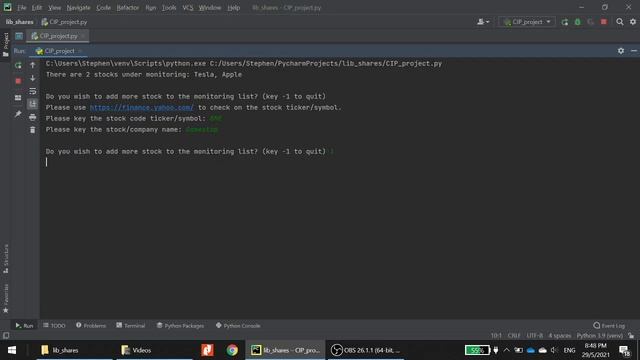
Task: Open the Code menu
Action: pos(103,8)
